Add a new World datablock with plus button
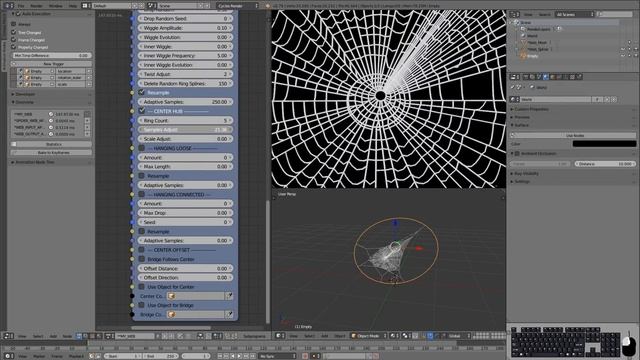 tap(607, 99)
